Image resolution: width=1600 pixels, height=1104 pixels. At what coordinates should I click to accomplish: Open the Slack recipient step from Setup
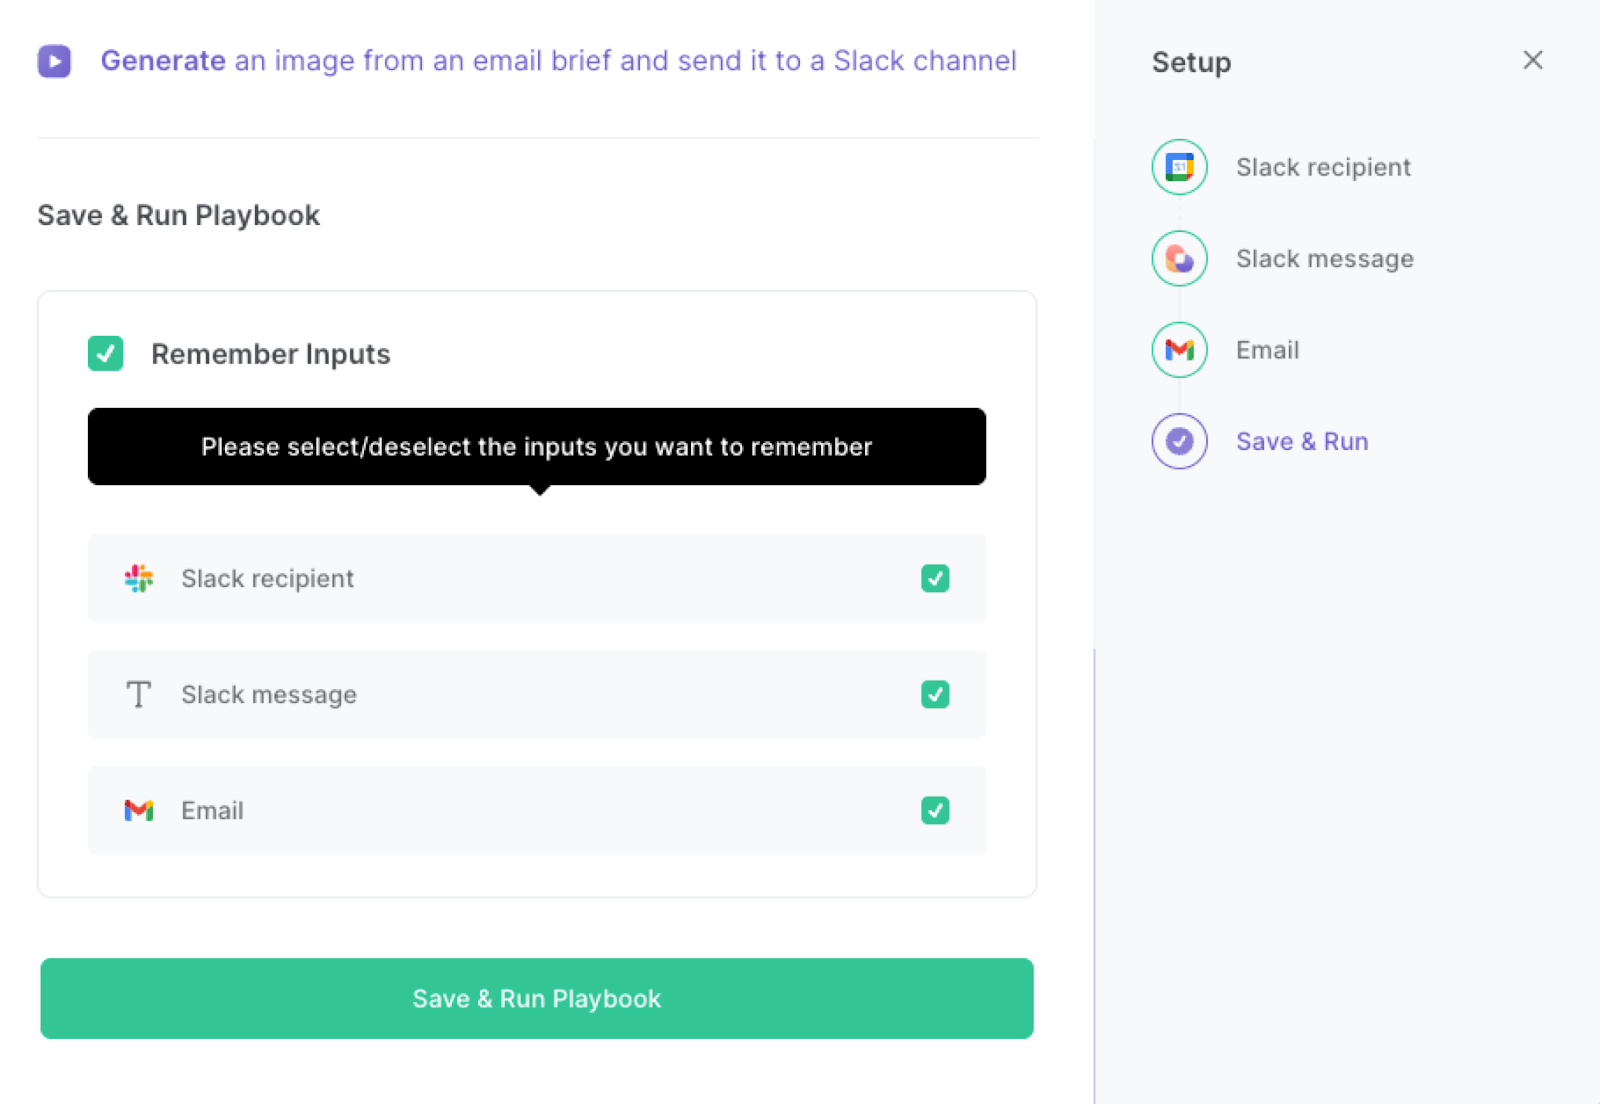pyautogui.click(x=1323, y=167)
